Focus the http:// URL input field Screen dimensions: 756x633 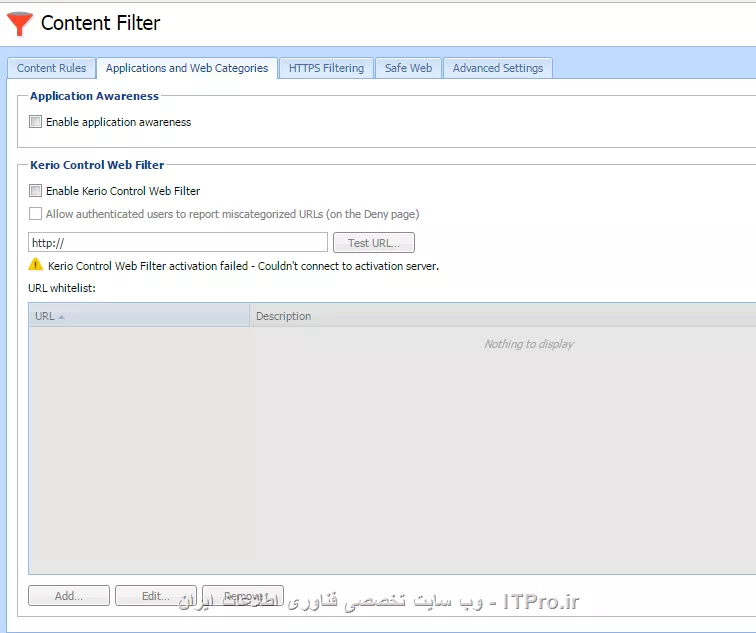(178, 242)
